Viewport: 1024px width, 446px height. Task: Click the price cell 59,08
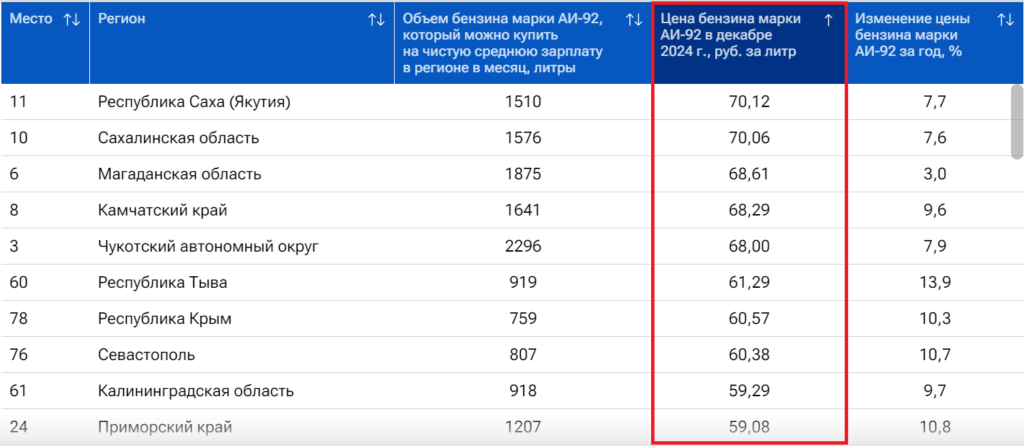pyautogui.click(x=749, y=428)
